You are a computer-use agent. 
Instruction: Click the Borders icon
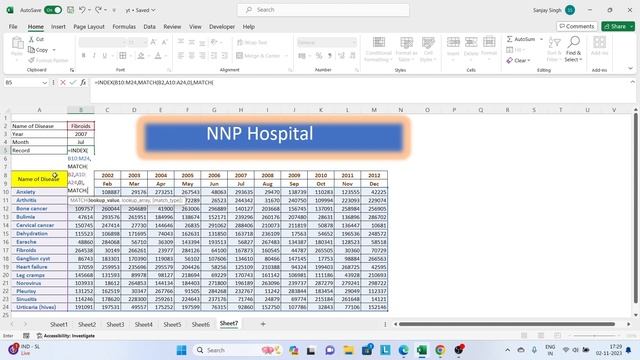(122, 56)
